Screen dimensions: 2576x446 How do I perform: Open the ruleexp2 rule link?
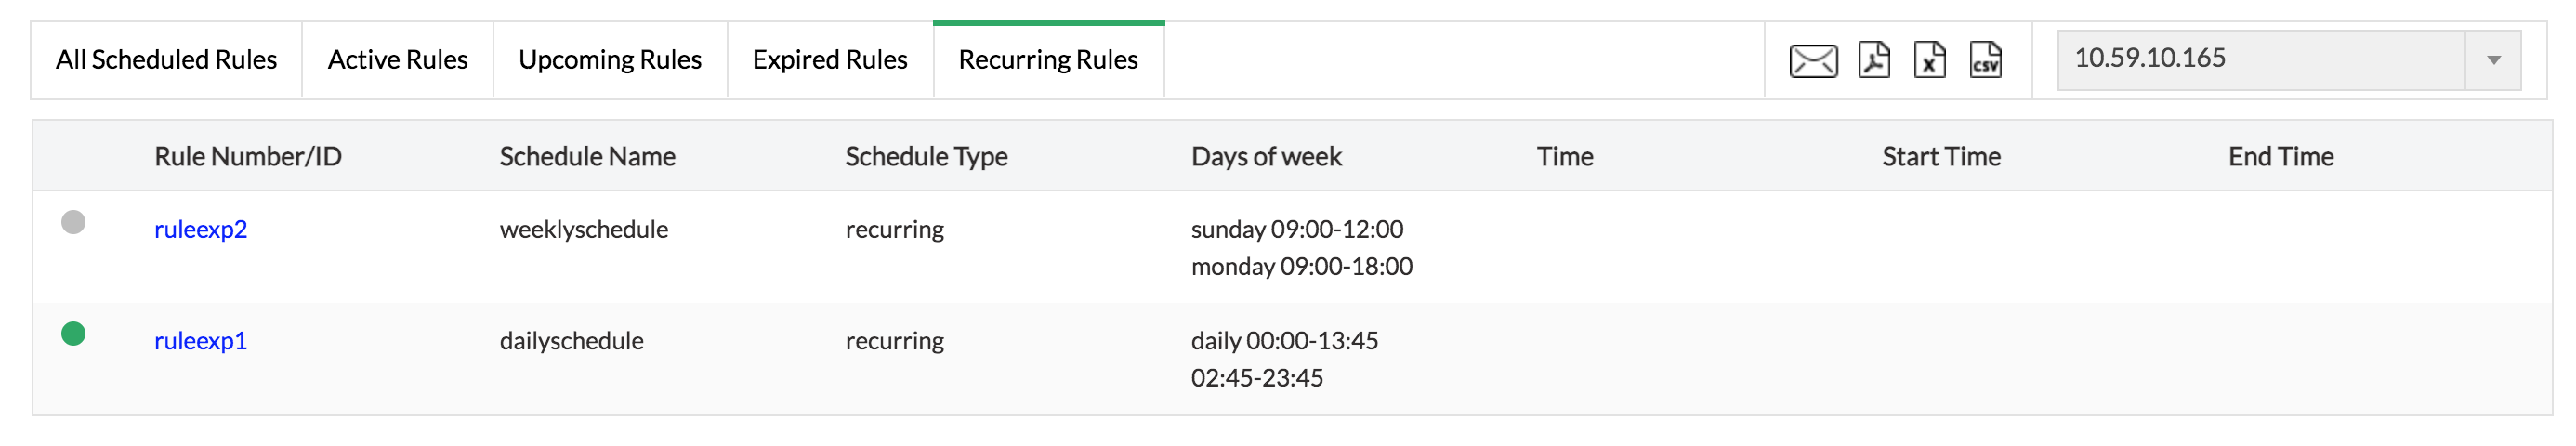point(200,229)
